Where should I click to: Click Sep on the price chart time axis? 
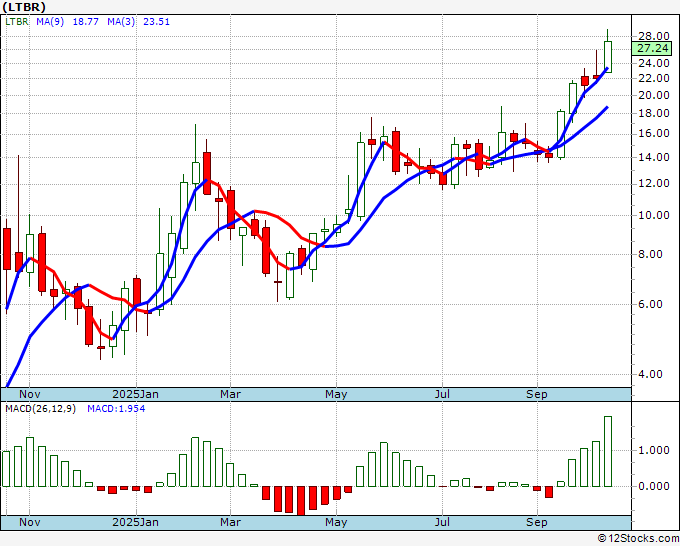click(x=537, y=394)
